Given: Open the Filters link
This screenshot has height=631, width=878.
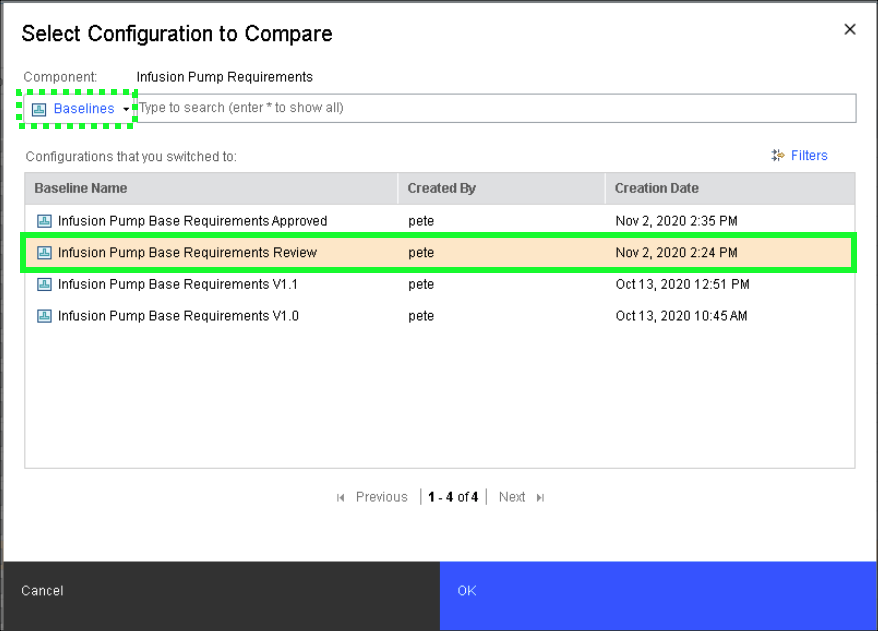Looking at the screenshot, I should coord(809,156).
